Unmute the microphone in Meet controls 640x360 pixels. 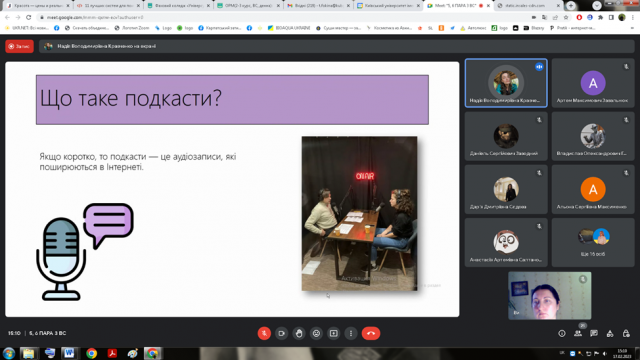[264, 333]
